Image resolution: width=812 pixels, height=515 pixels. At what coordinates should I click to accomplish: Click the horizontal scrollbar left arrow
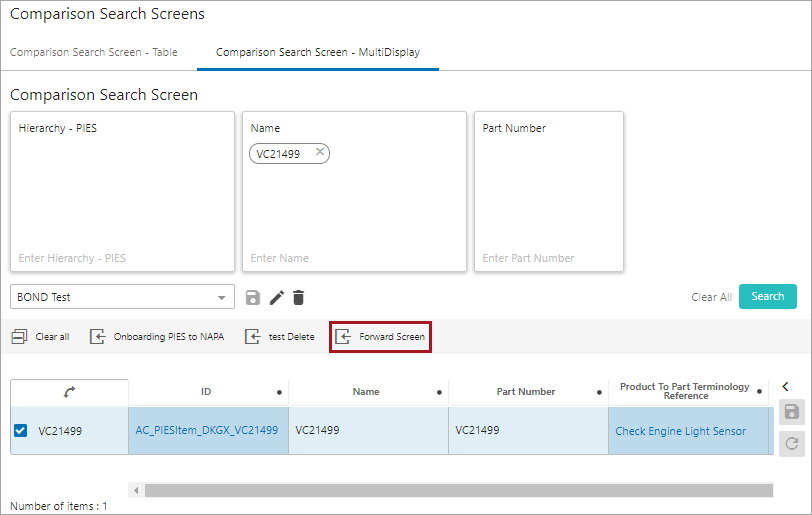(x=136, y=490)
